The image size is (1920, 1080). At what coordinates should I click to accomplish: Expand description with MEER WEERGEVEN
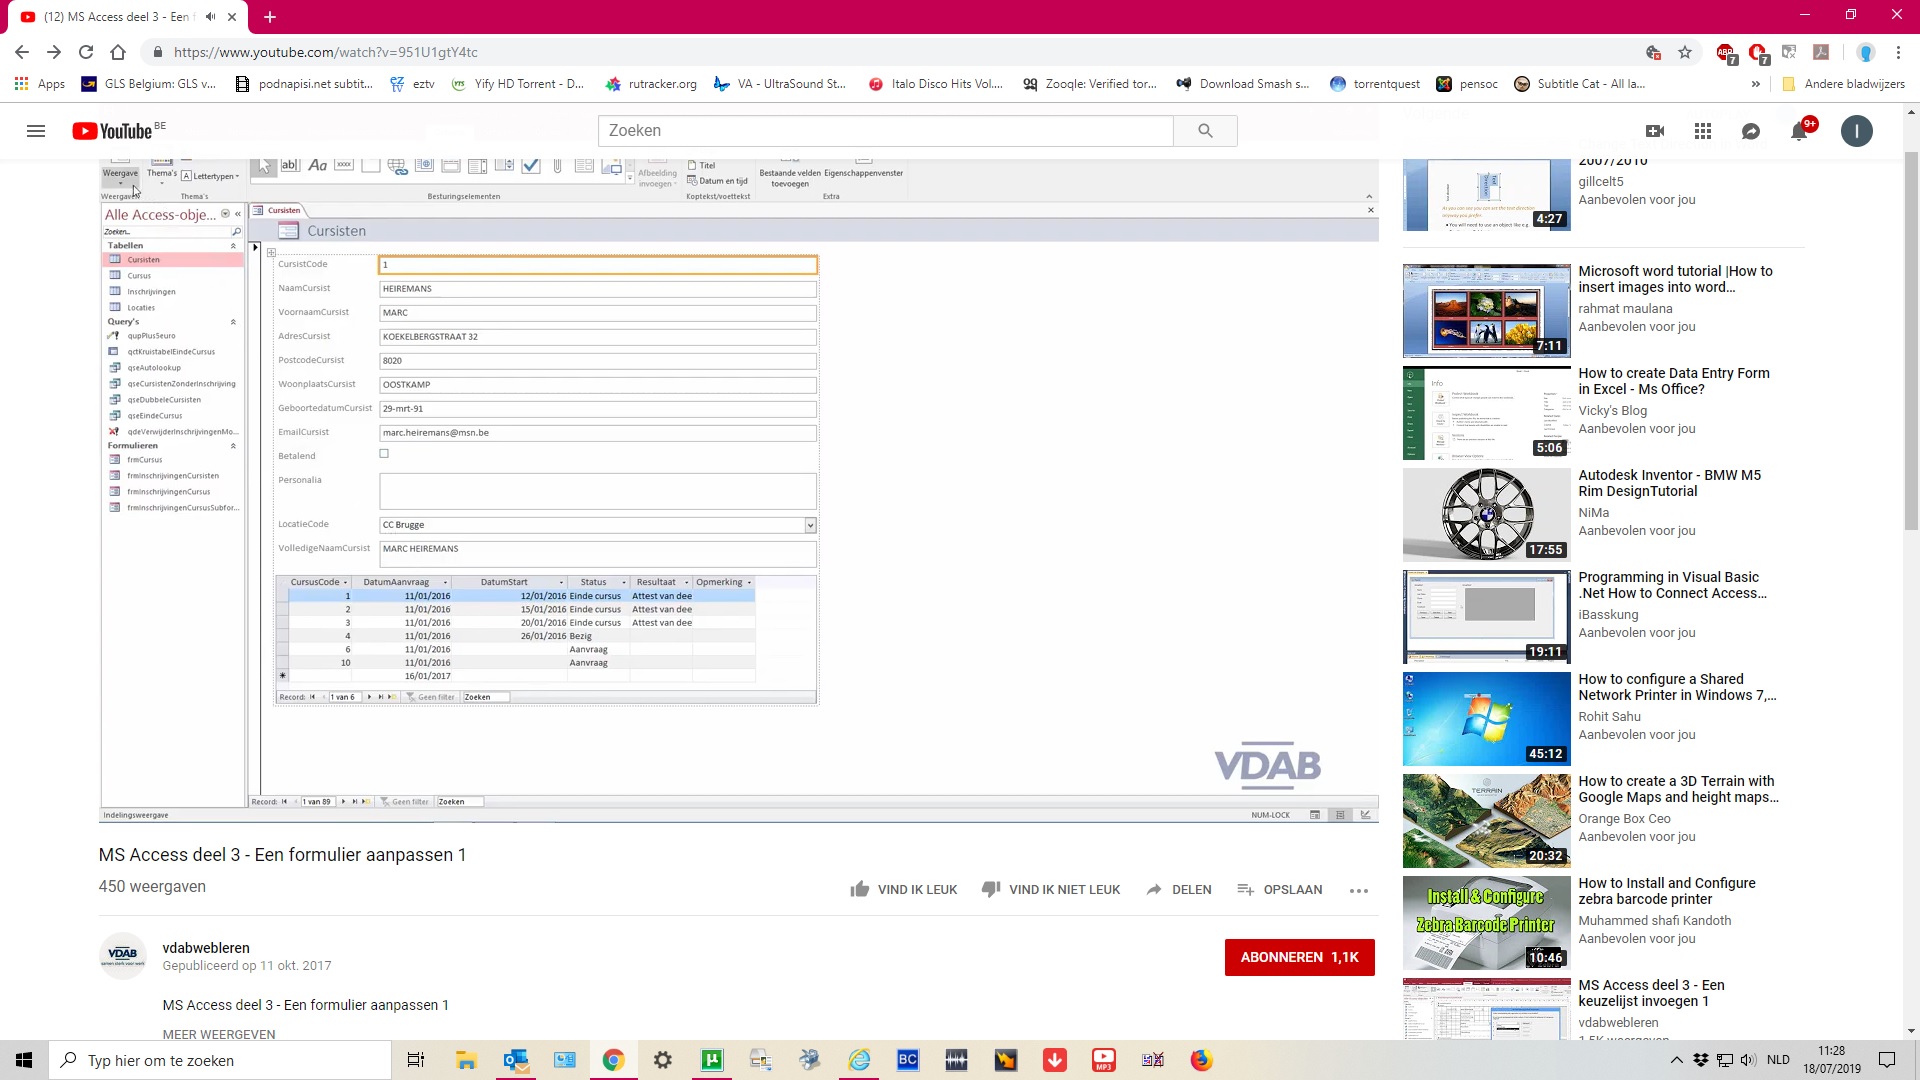click(x=219, y=1034)
